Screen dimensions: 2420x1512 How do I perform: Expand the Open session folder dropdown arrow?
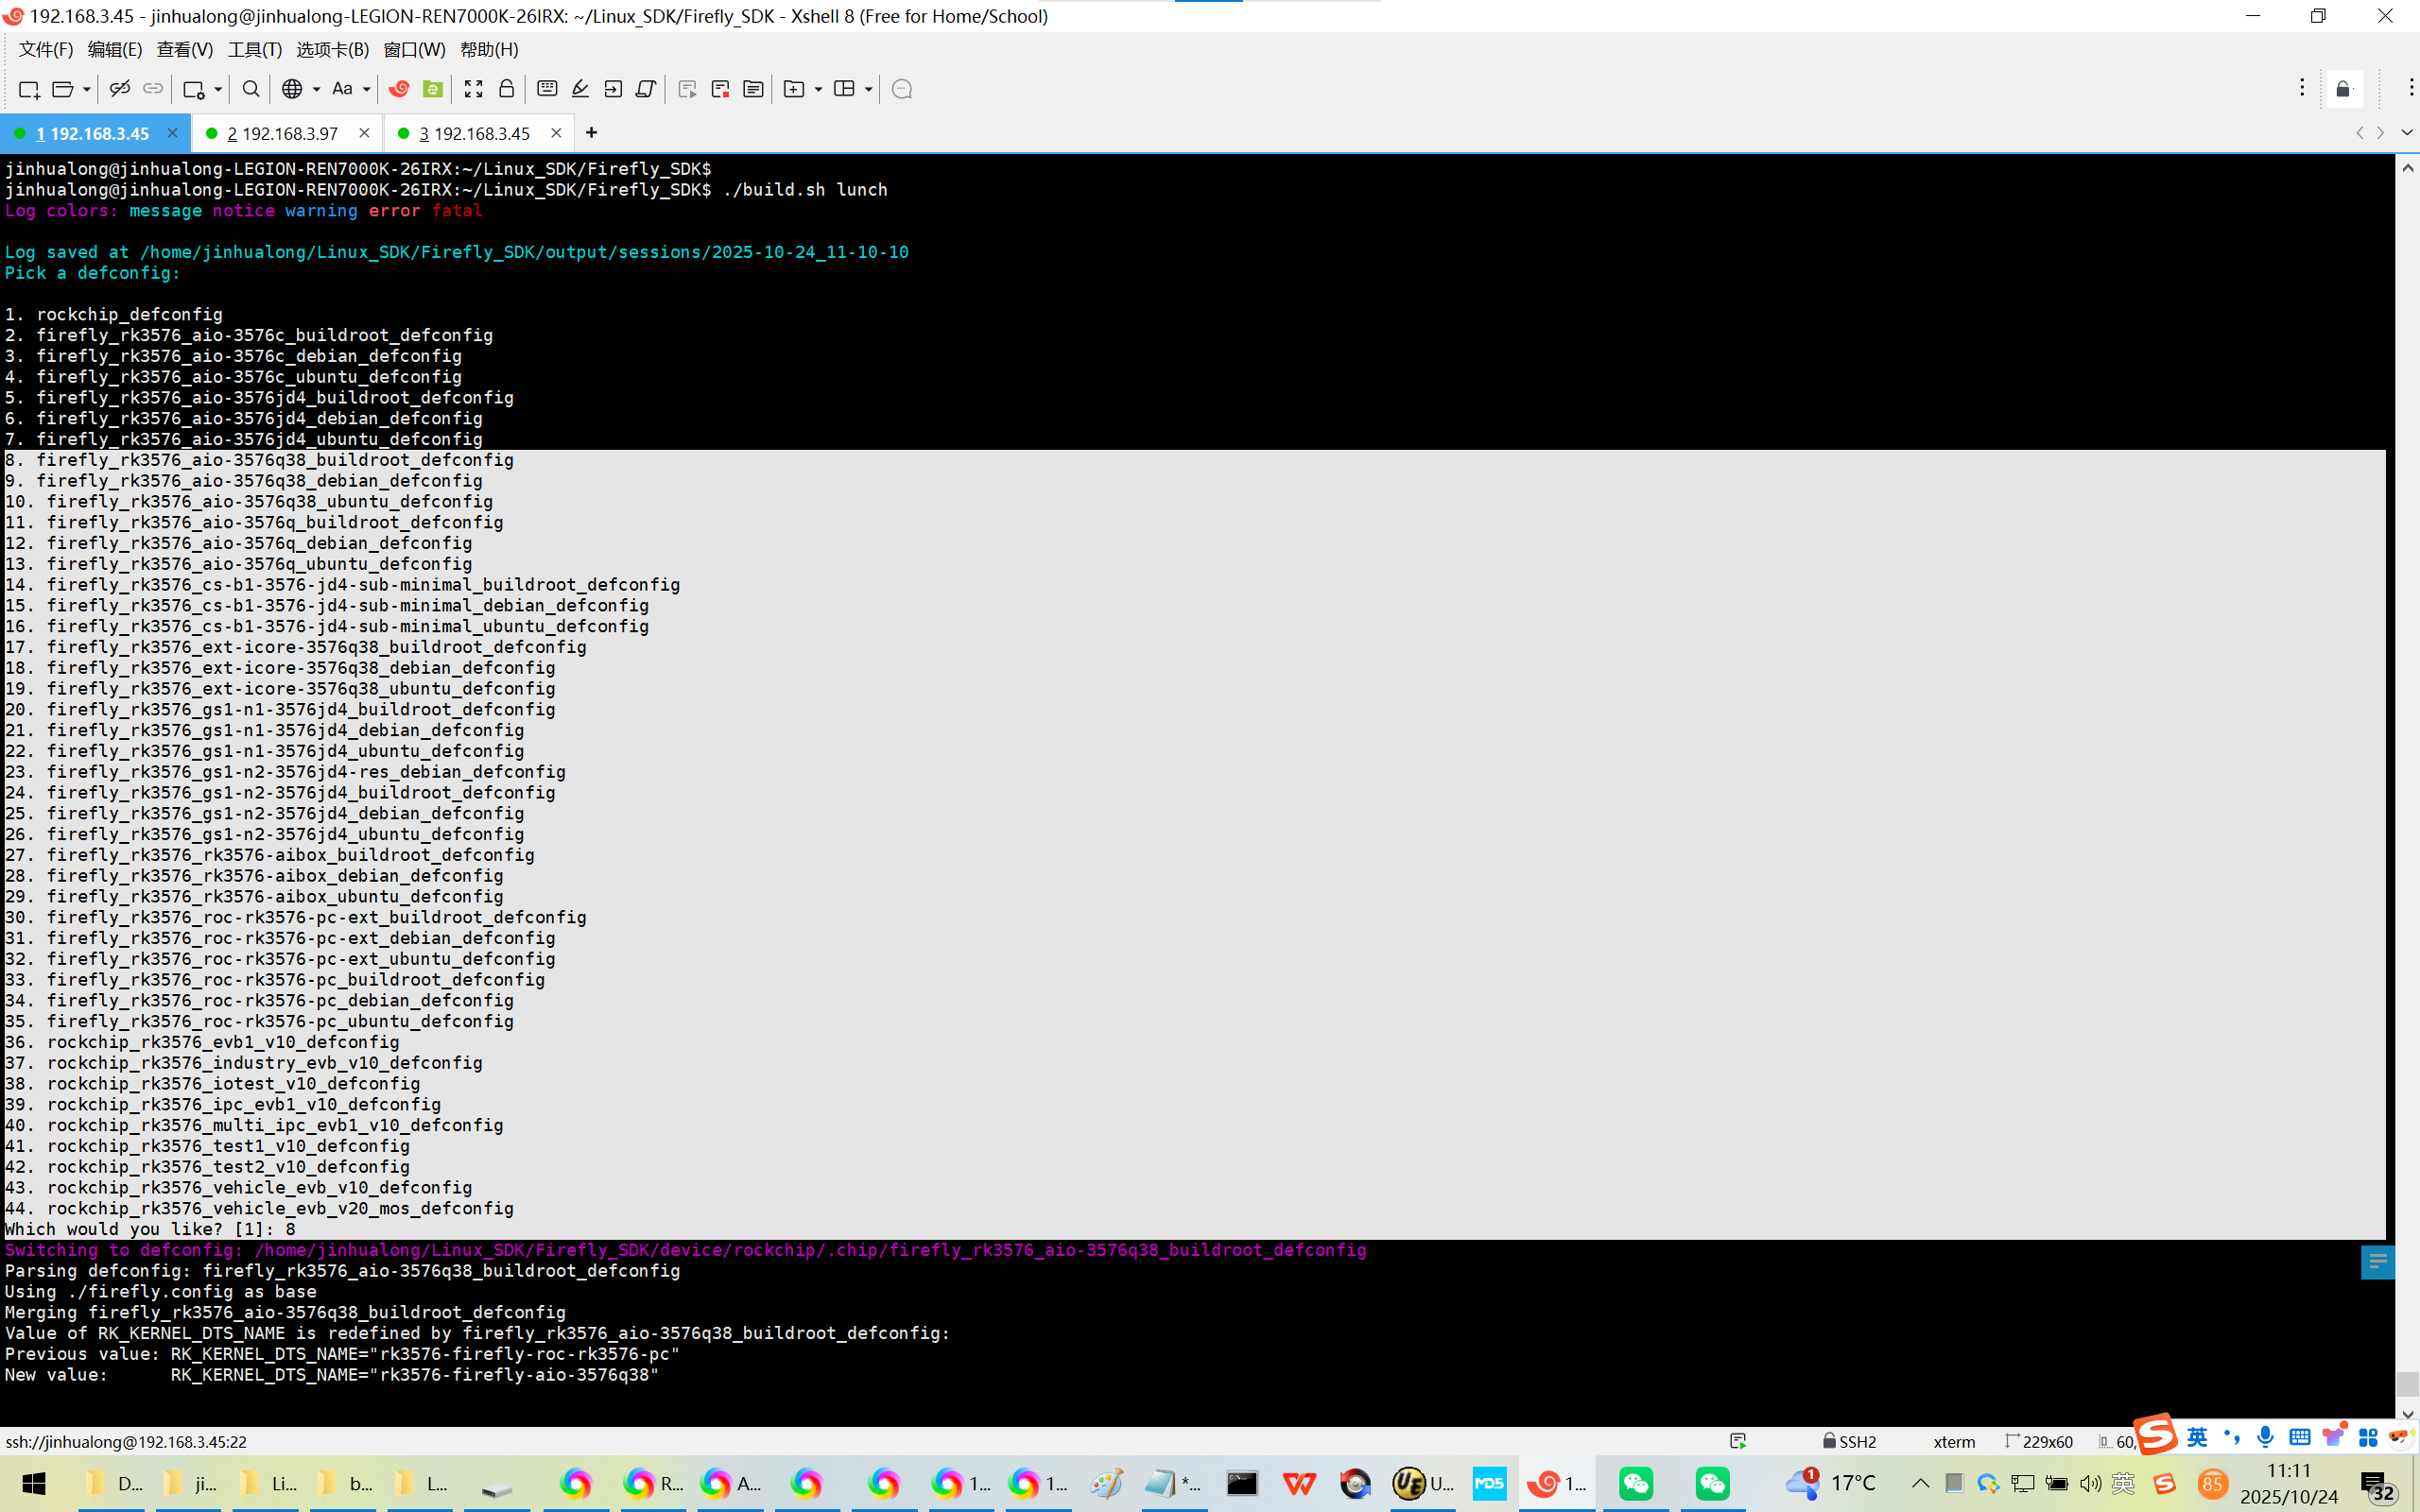click(87, 89)
